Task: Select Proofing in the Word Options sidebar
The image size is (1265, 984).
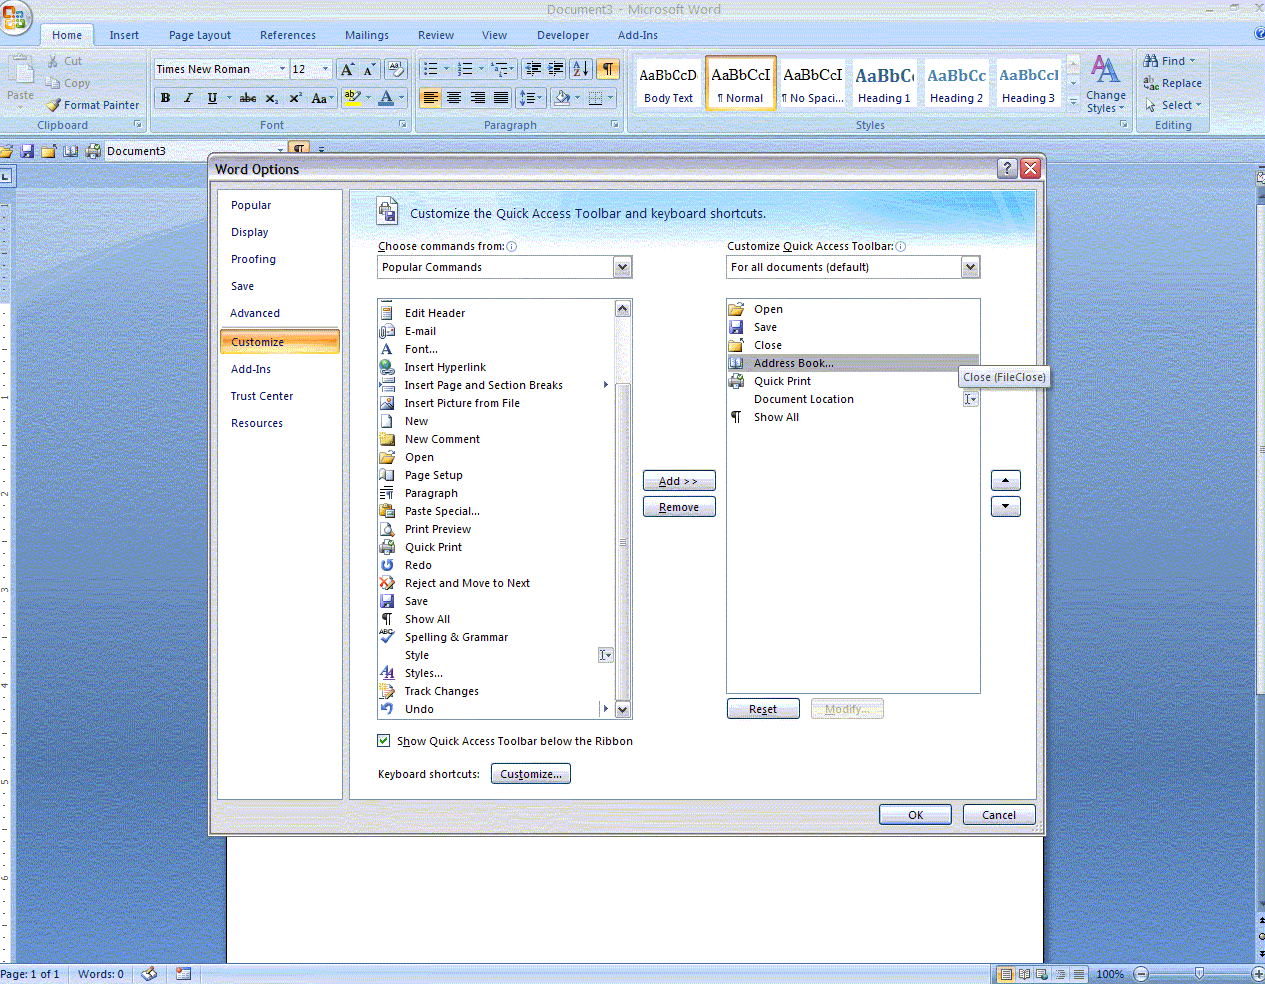Action: 253,258
